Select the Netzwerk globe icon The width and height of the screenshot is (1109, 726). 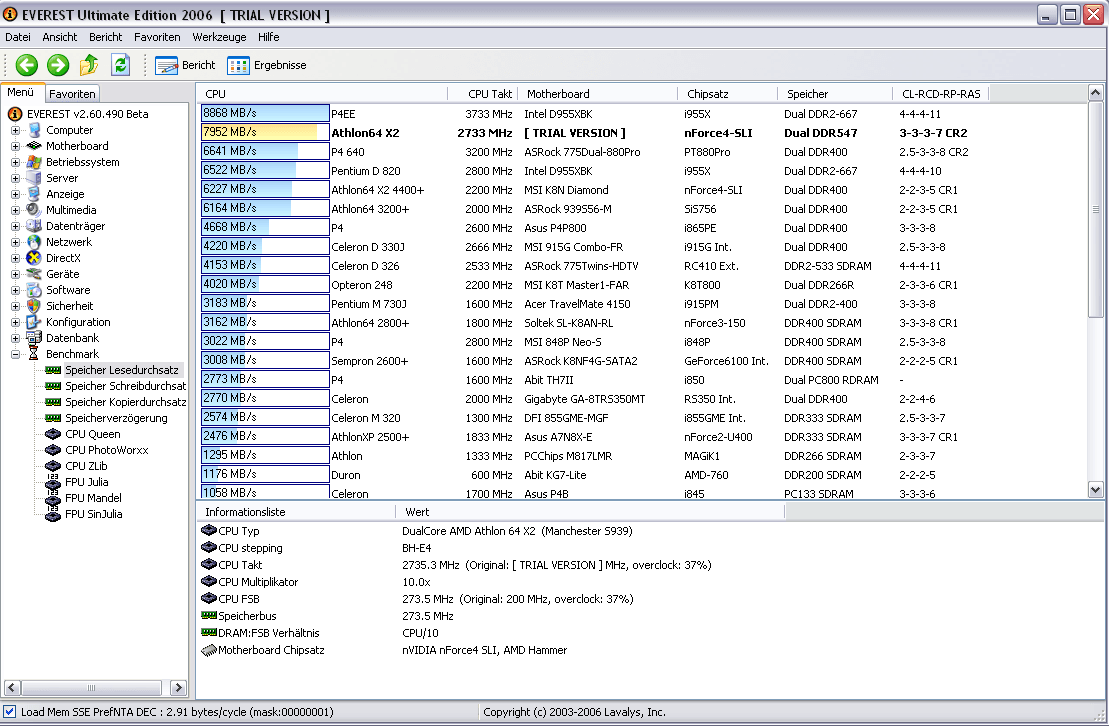[34, 242]
